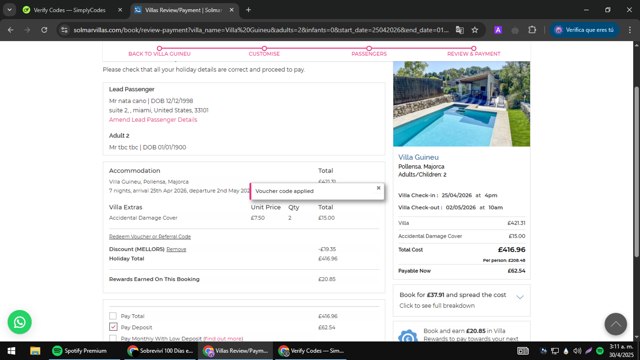Click the page vertical scrollbar
Image resolution: width=640 pixels, height=360 pixels.
pyautogui.click(x=636, y=171)
